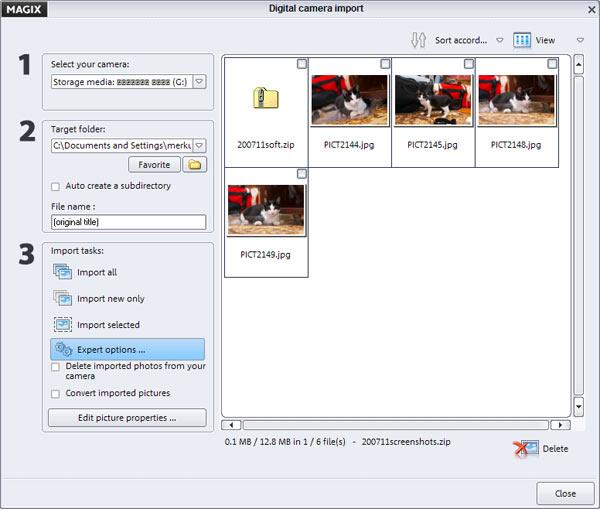
Task: Choose the Import selected task
Action: tap(96, 325)
